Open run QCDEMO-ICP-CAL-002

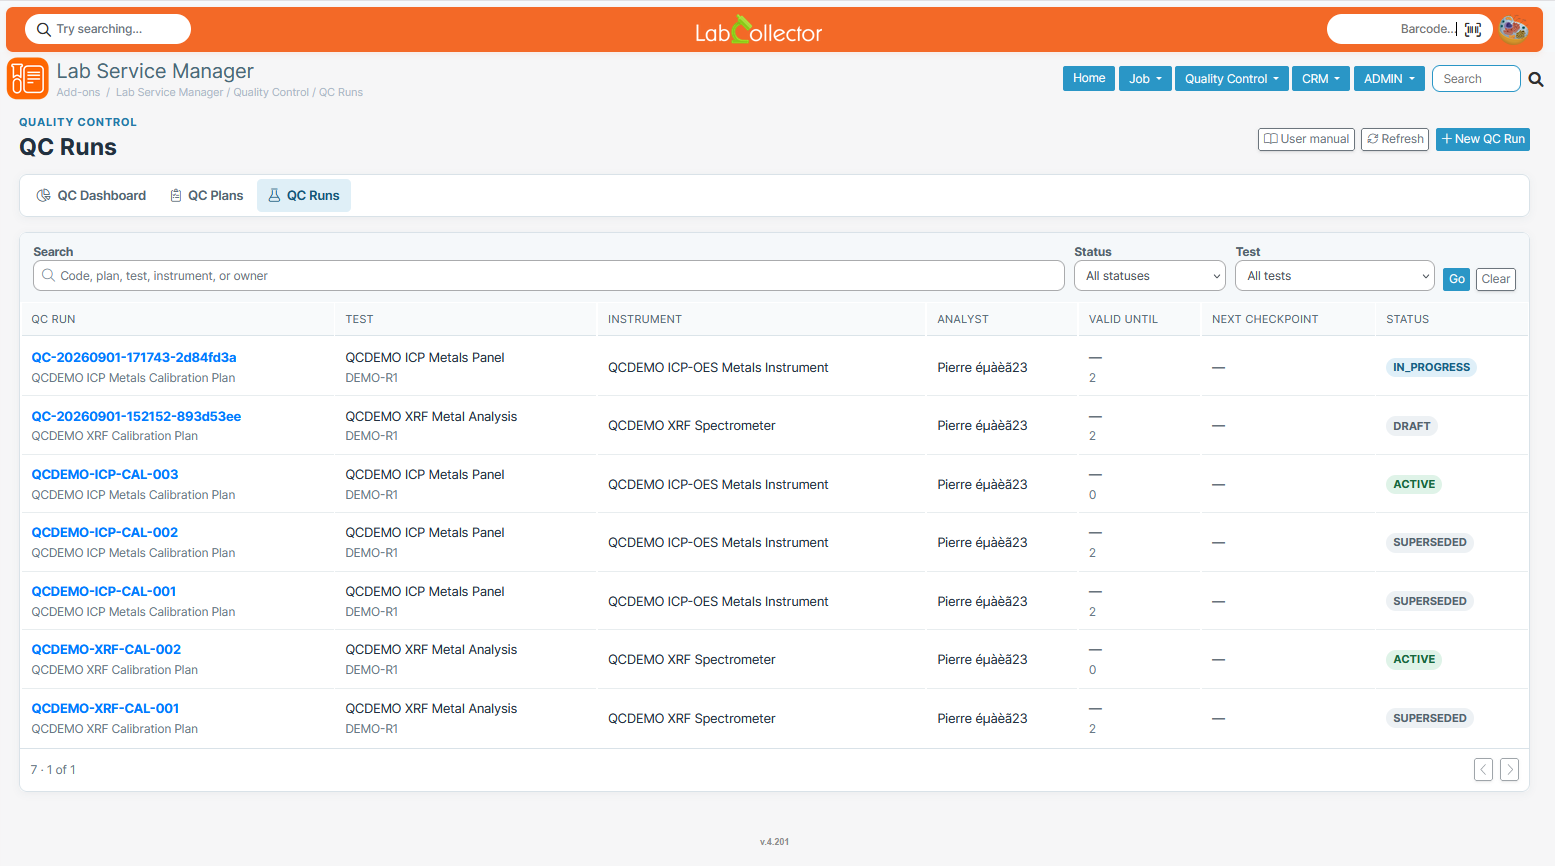(105, 532)
